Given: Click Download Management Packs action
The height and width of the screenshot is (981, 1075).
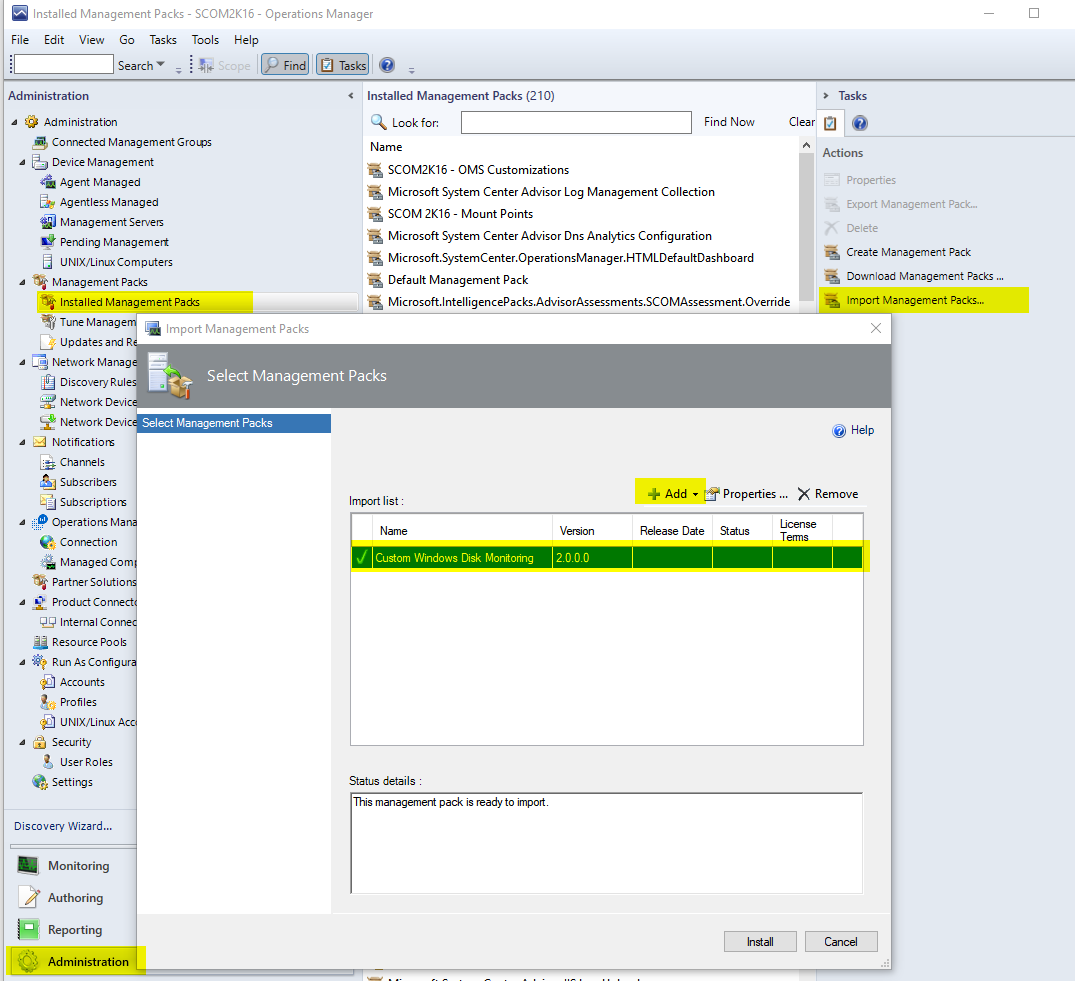Looking at the screenshot, I should coord(925,276).
